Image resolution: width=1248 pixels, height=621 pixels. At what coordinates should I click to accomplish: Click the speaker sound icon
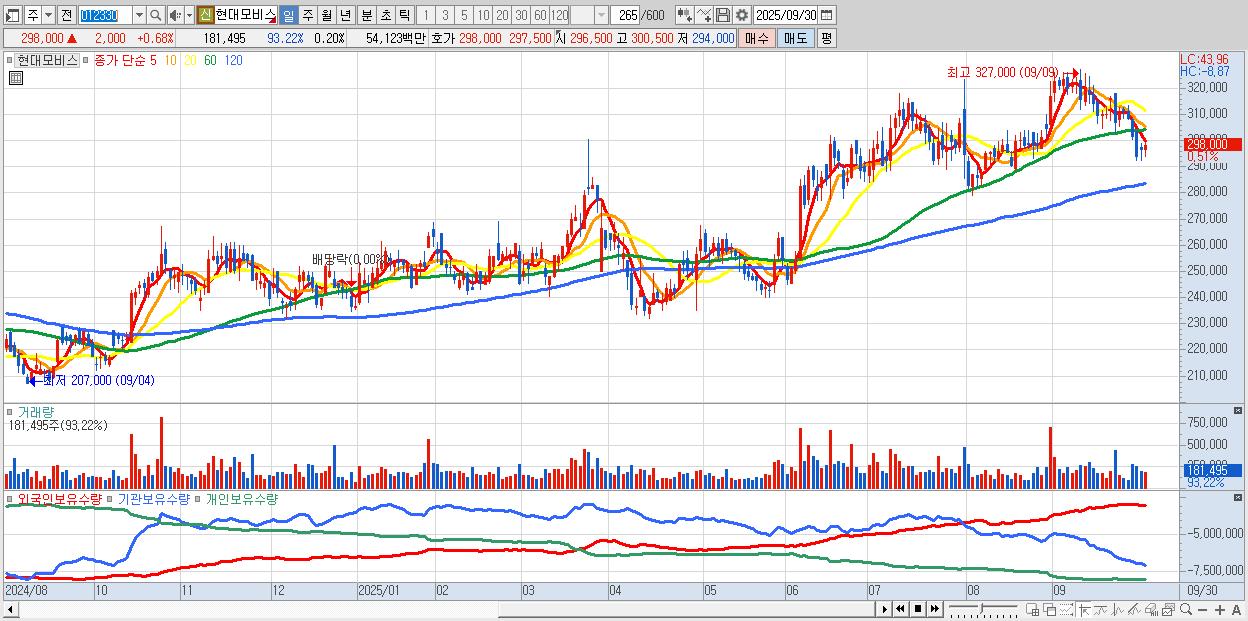[x=175, y=15]
